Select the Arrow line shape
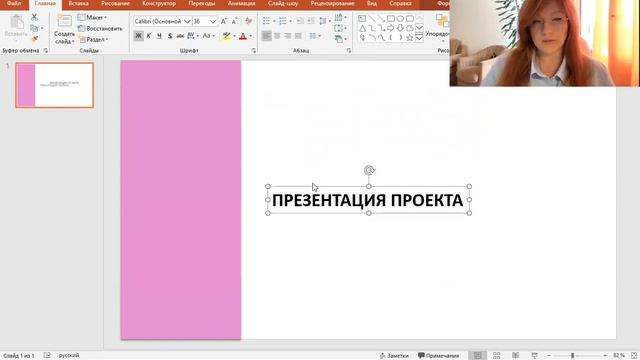The height and width of the screenshot is (360, 640). [x=381, y=19]
